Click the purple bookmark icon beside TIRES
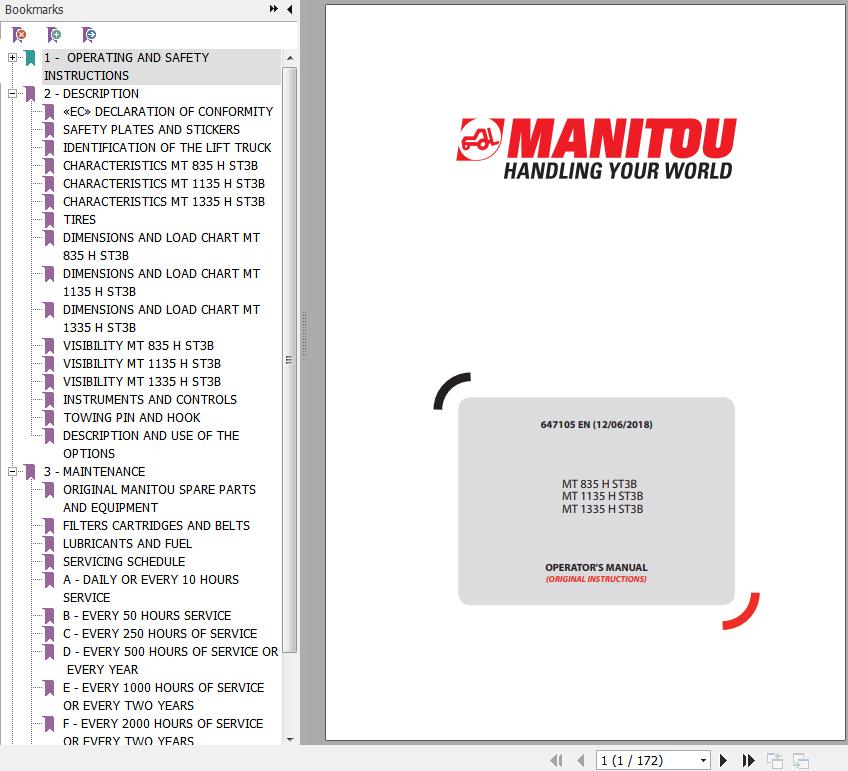 tap(49, 220)
